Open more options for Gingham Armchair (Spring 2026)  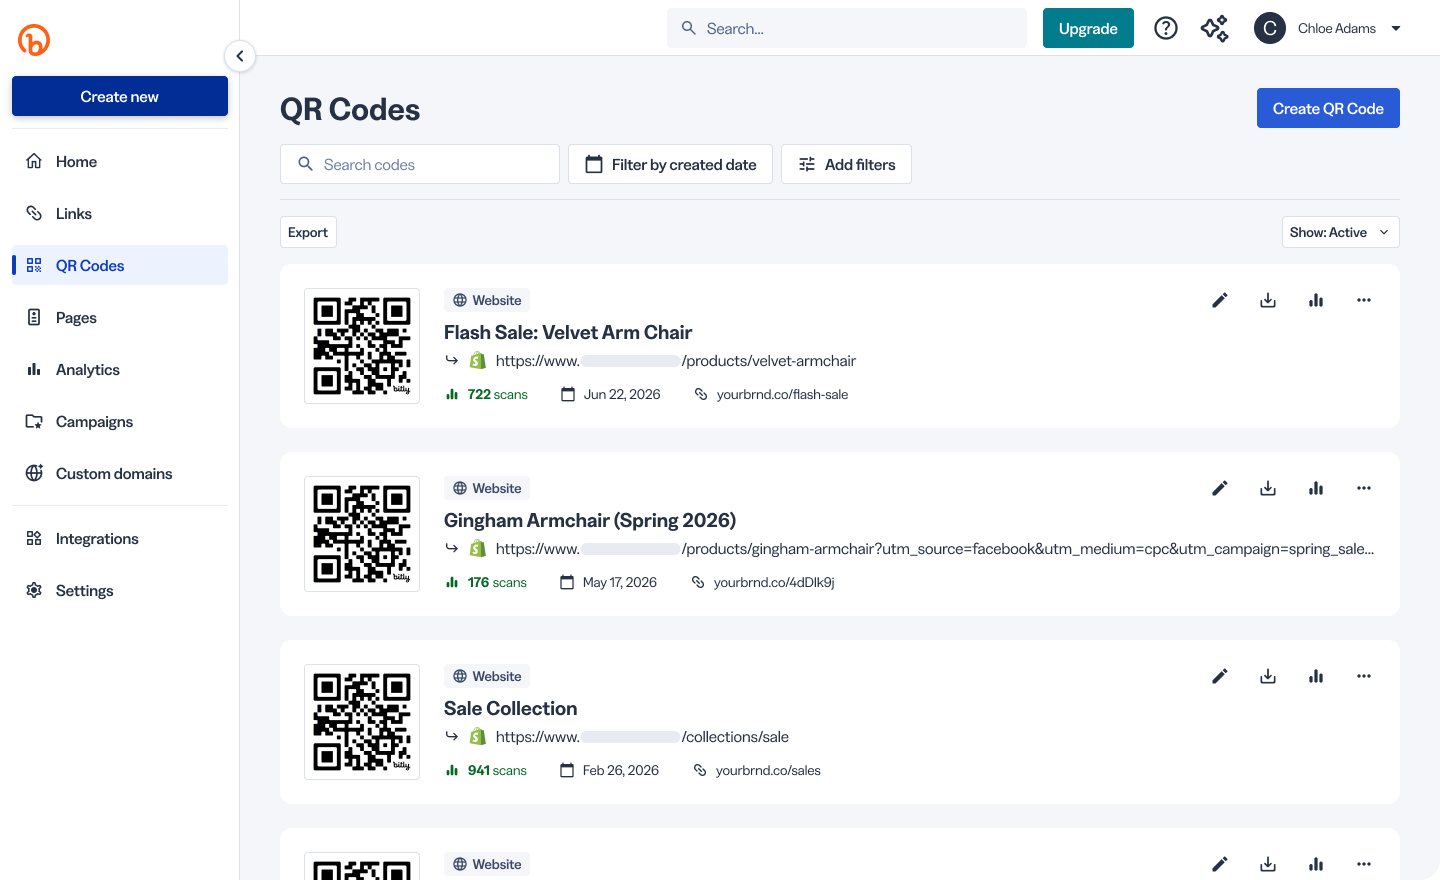click(x=1364, y=488)
